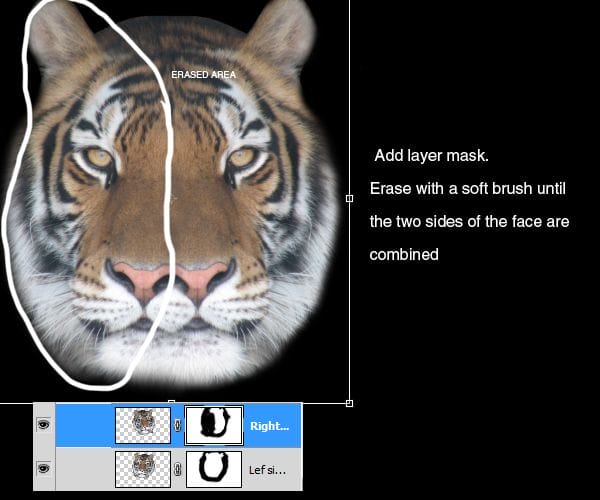Select the 'Lef si...' layer name
Screen dimensions: 600x500
pyautogui.click(x=268, y=467)
